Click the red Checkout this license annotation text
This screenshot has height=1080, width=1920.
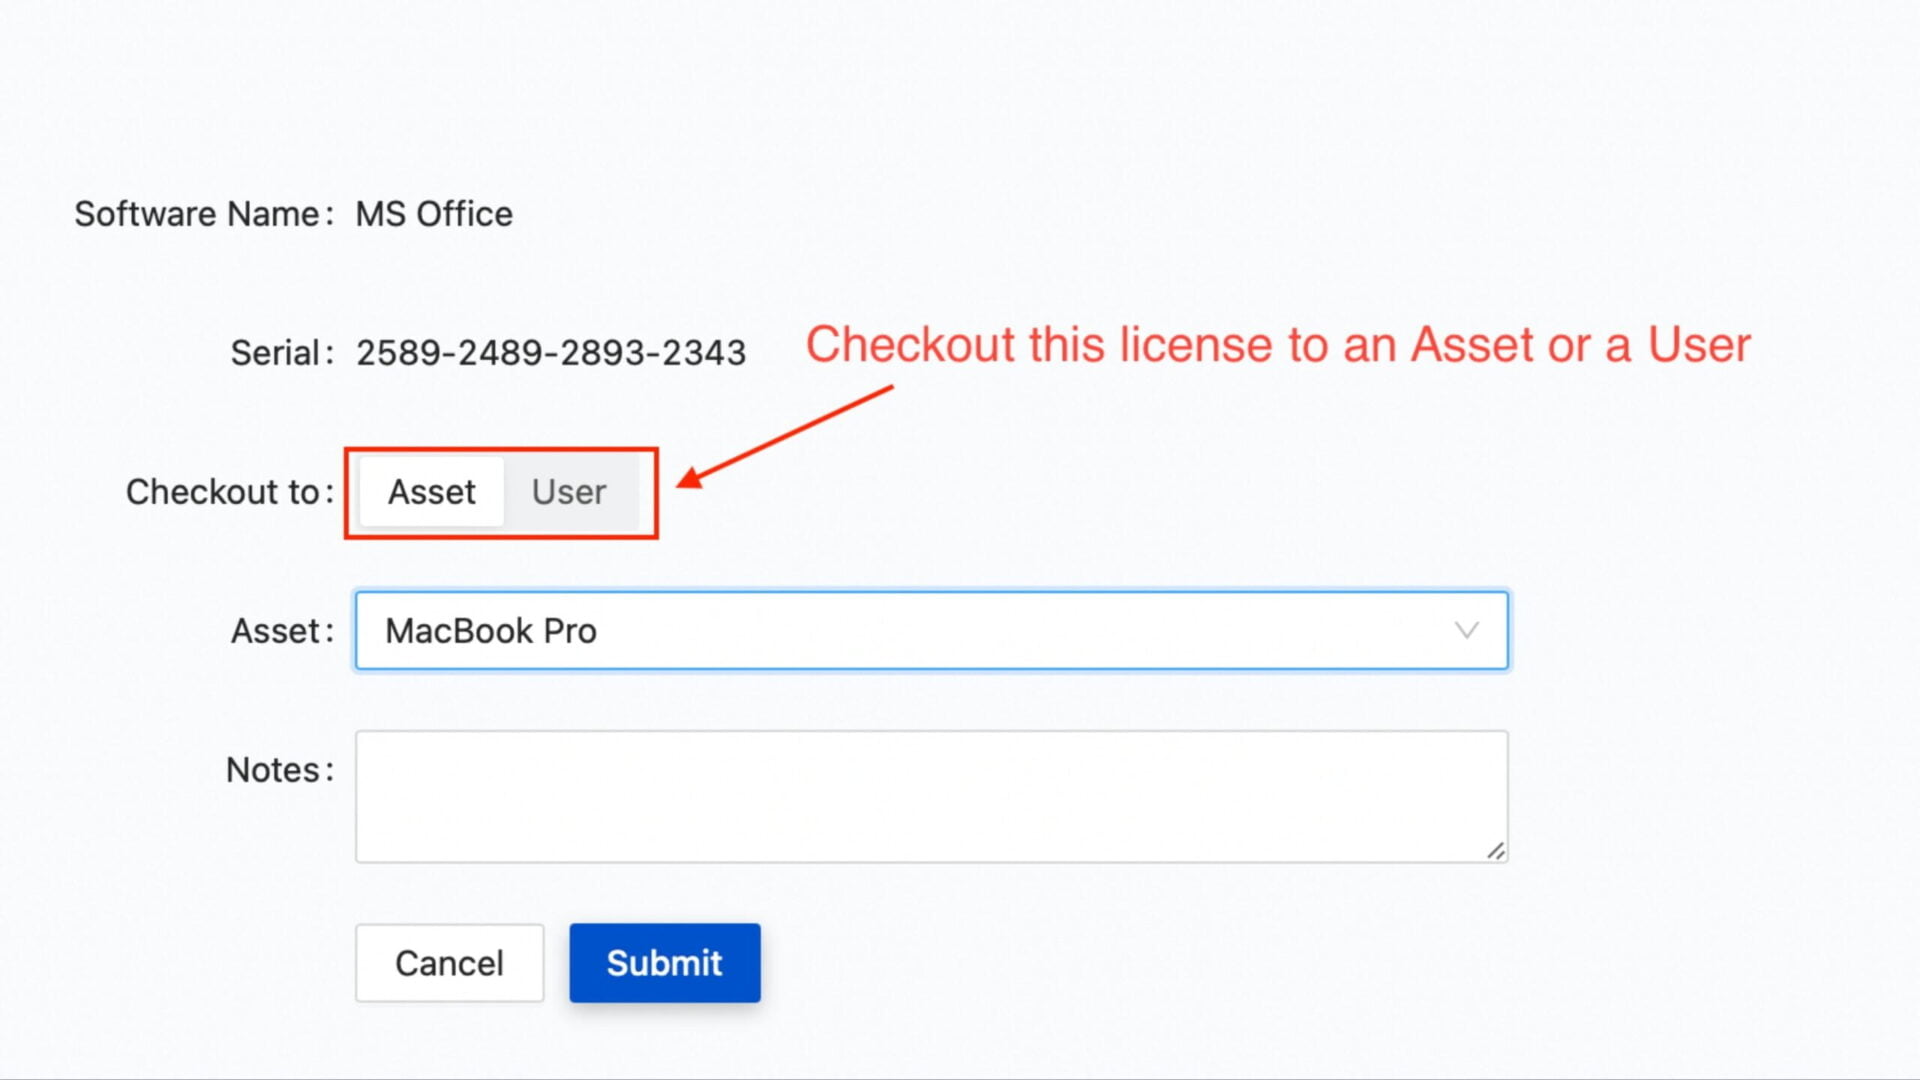1278,345
